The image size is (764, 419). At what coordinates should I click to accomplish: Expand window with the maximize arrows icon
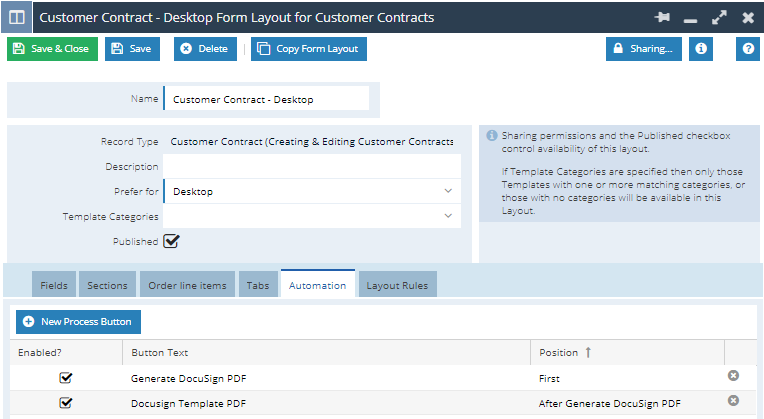[719, 18]
